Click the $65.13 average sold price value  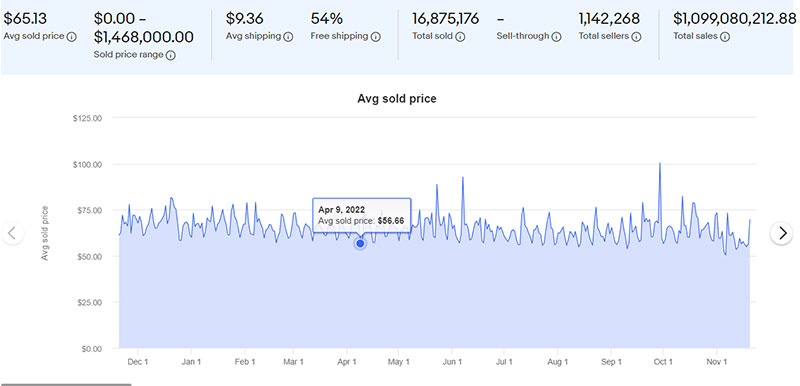click(x=25, y=19)
